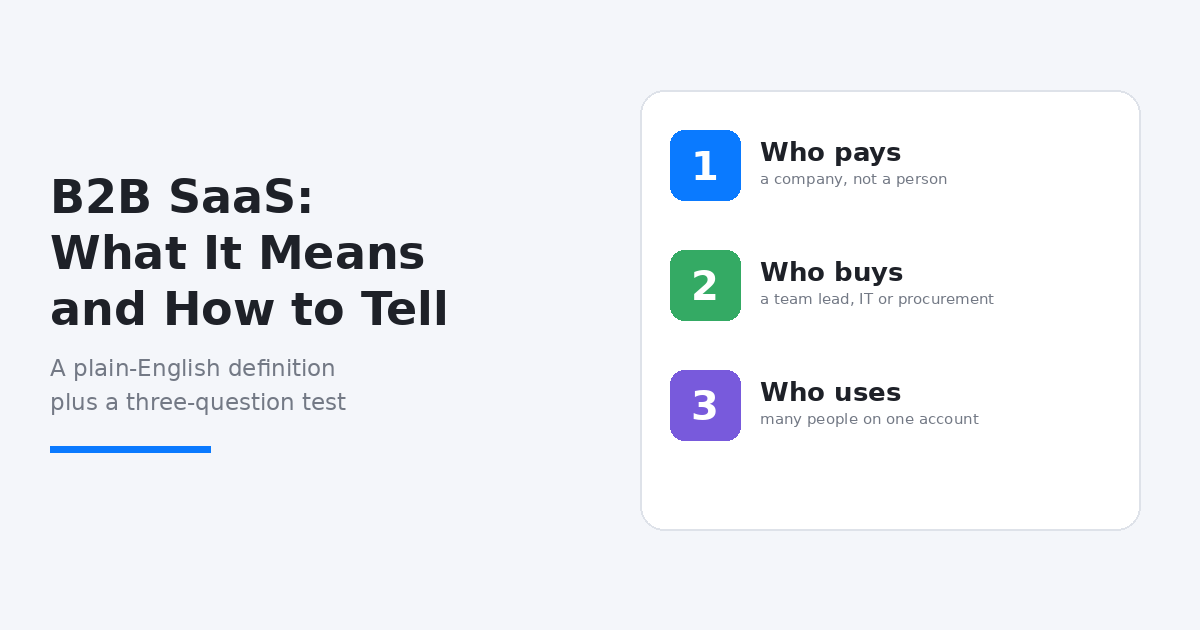The image size is (1200, 630).
Task: Click the purple number 3 badge
Action: (705, 405)
